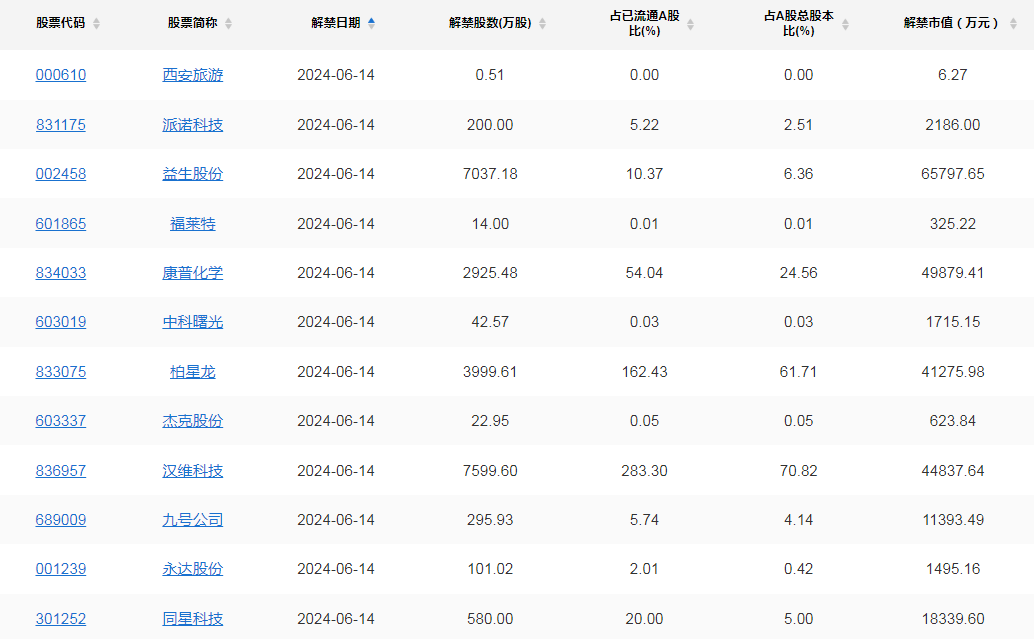Click the 解禁日期 column header text
This screenshot has height=639, width=1034.
(336, 23)
